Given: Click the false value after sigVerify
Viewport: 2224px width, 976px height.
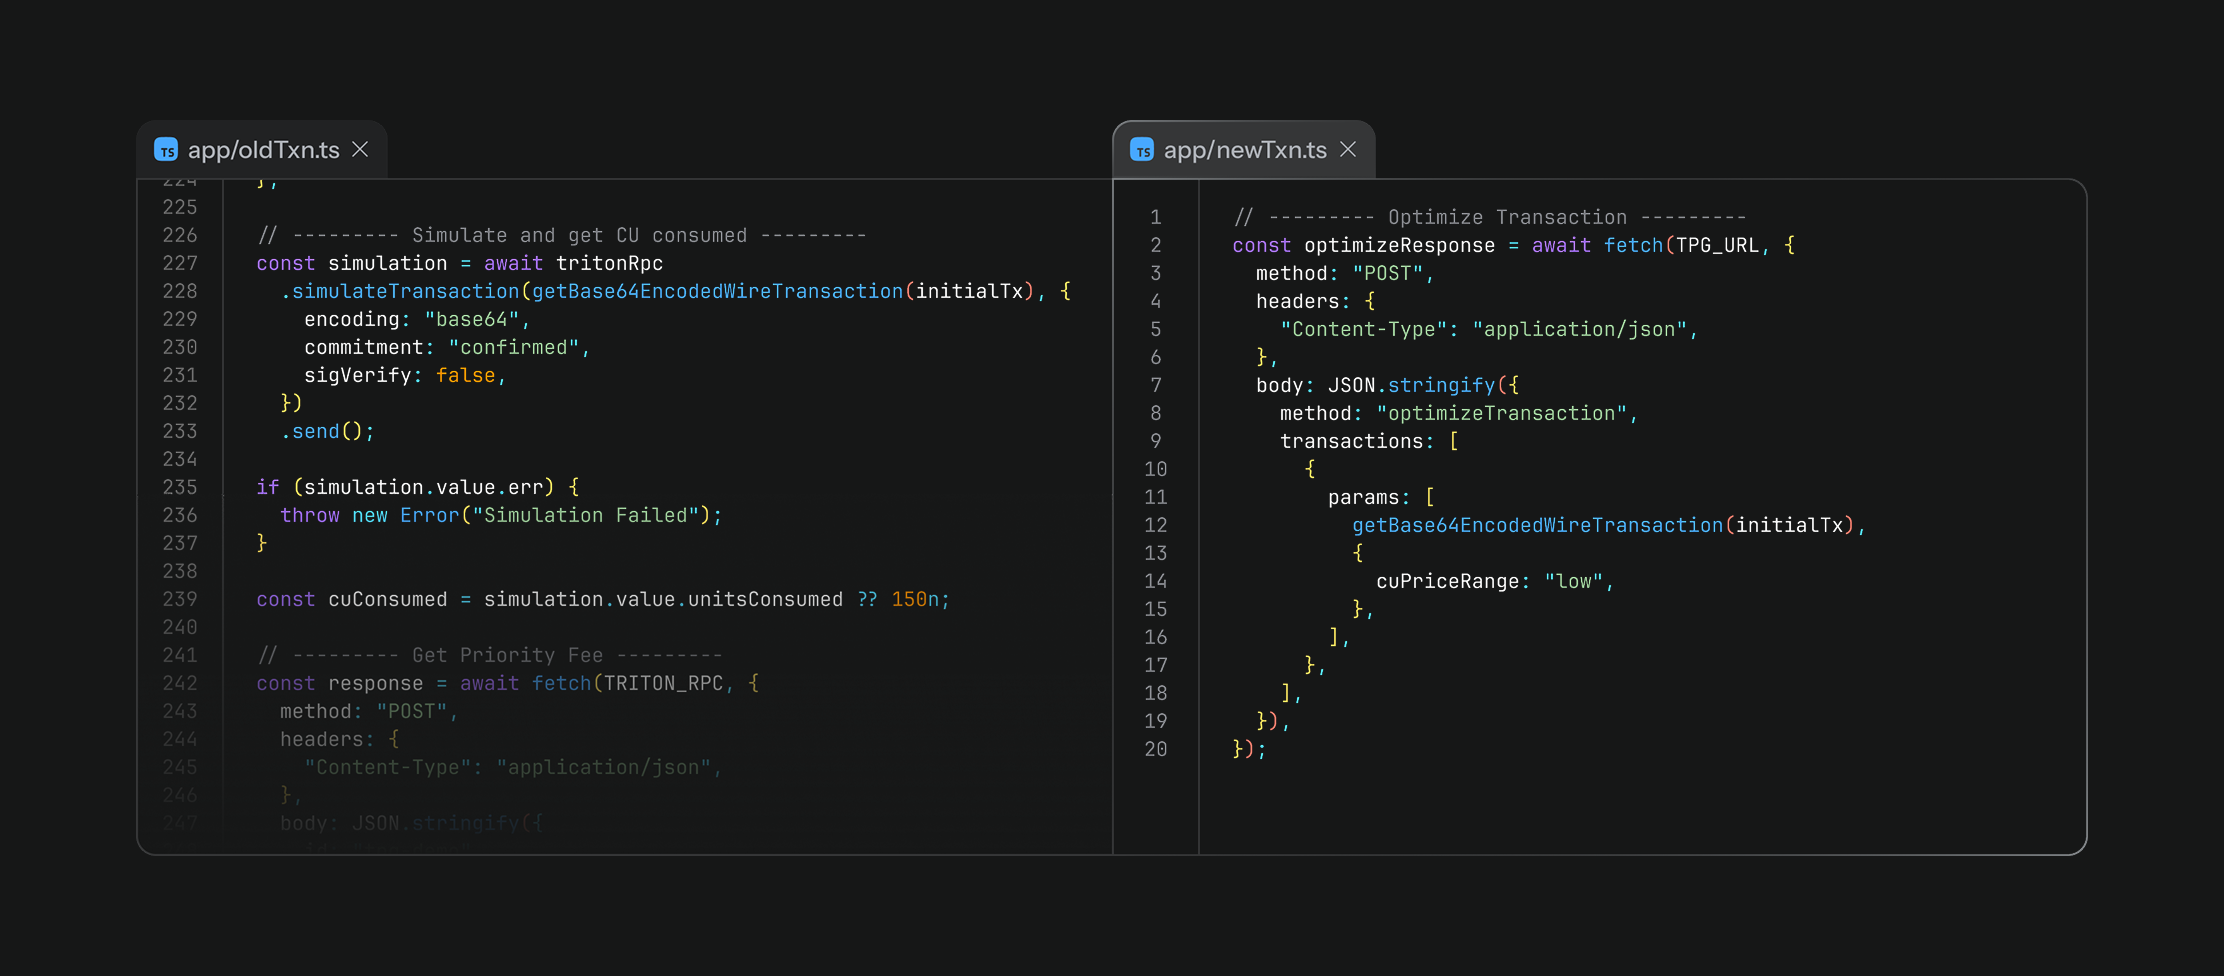Looking at the screenshot, I should [465, 375].
